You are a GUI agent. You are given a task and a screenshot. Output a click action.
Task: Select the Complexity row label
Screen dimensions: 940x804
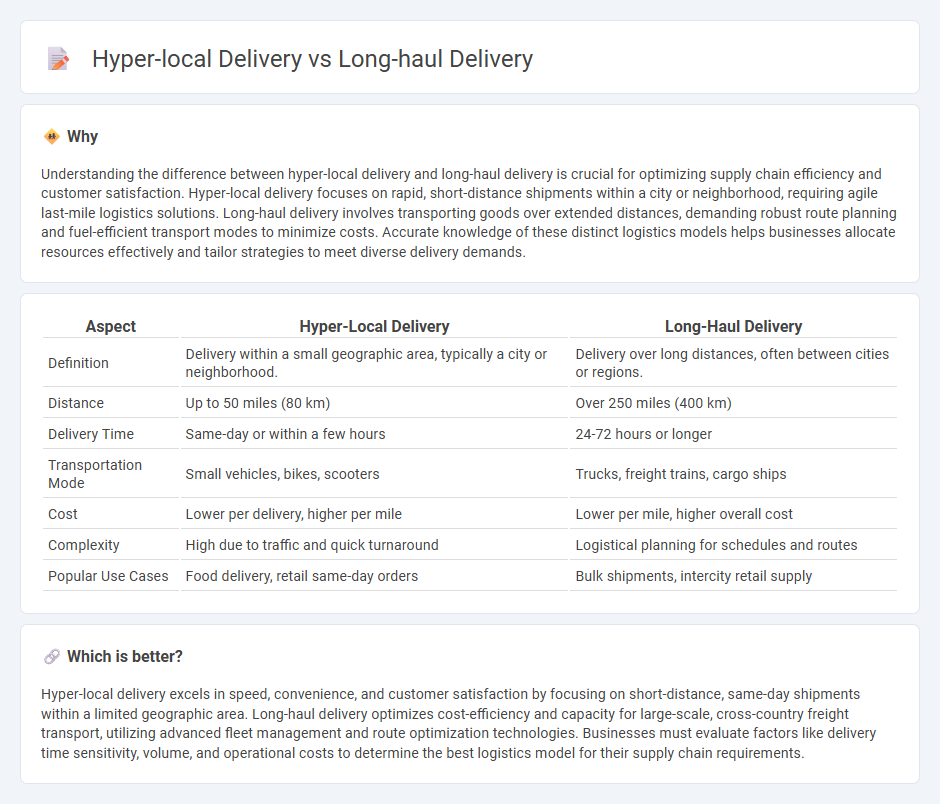84,545
